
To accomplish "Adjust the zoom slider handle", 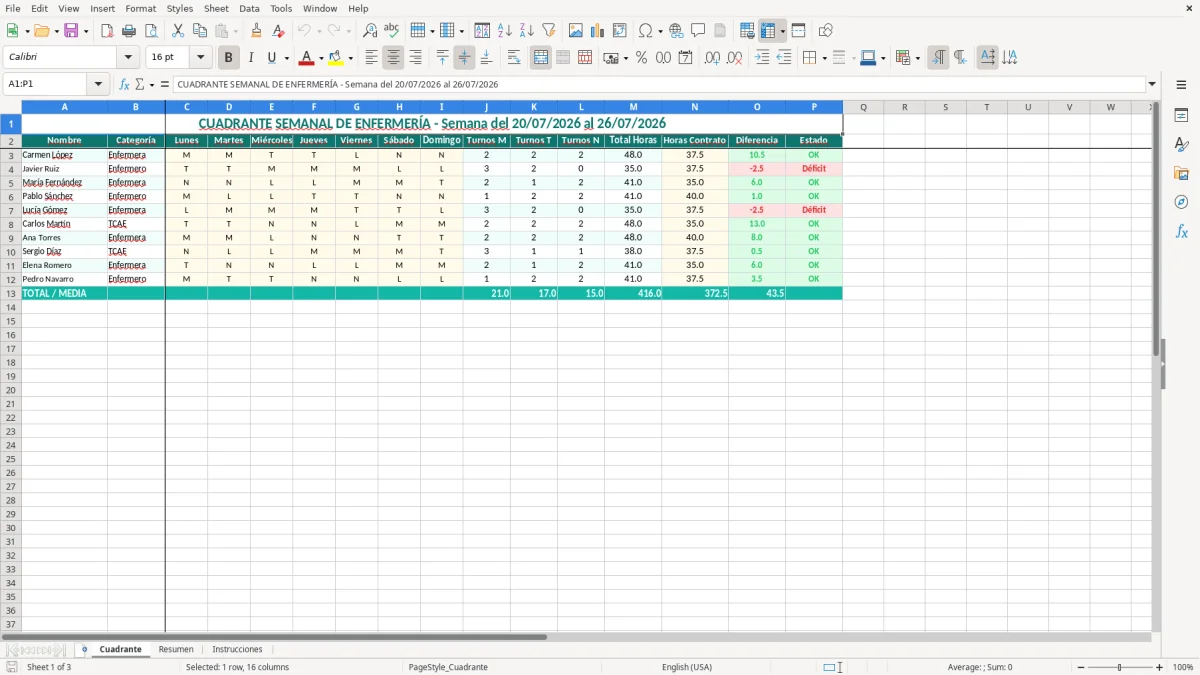I will (x=1119, y=667).
